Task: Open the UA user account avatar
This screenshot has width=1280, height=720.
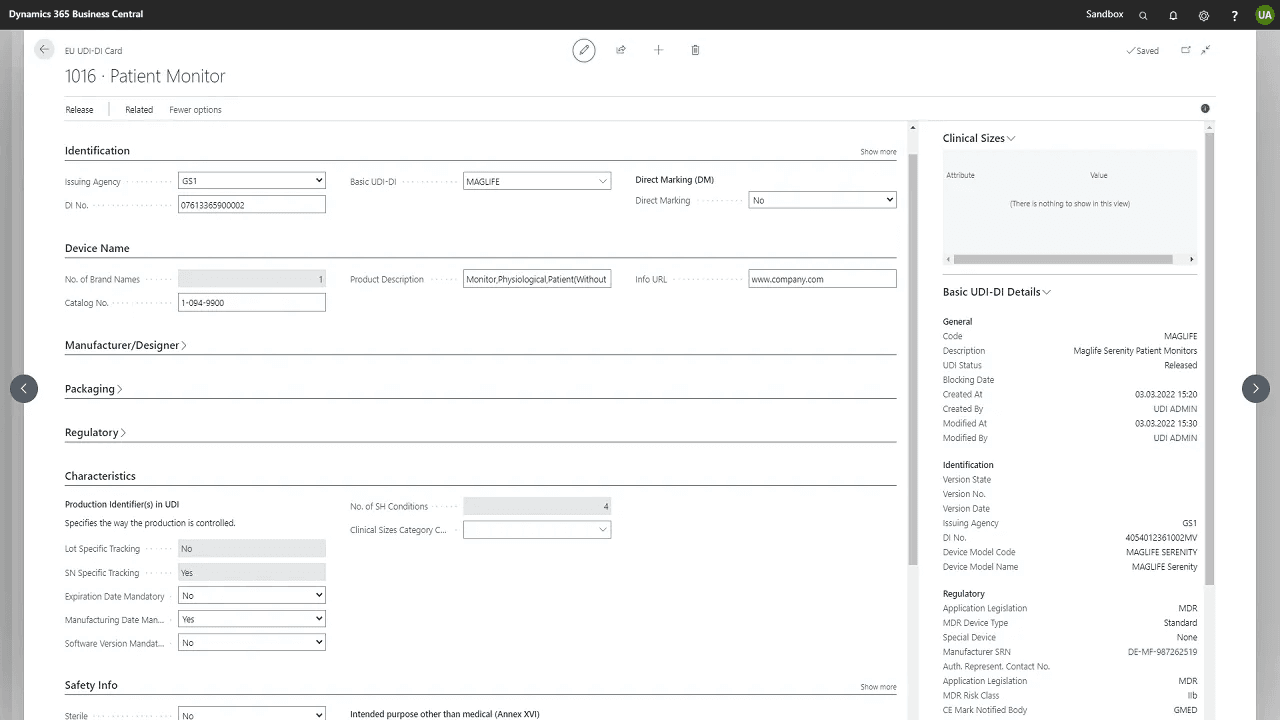Action: coord(1264,15)
